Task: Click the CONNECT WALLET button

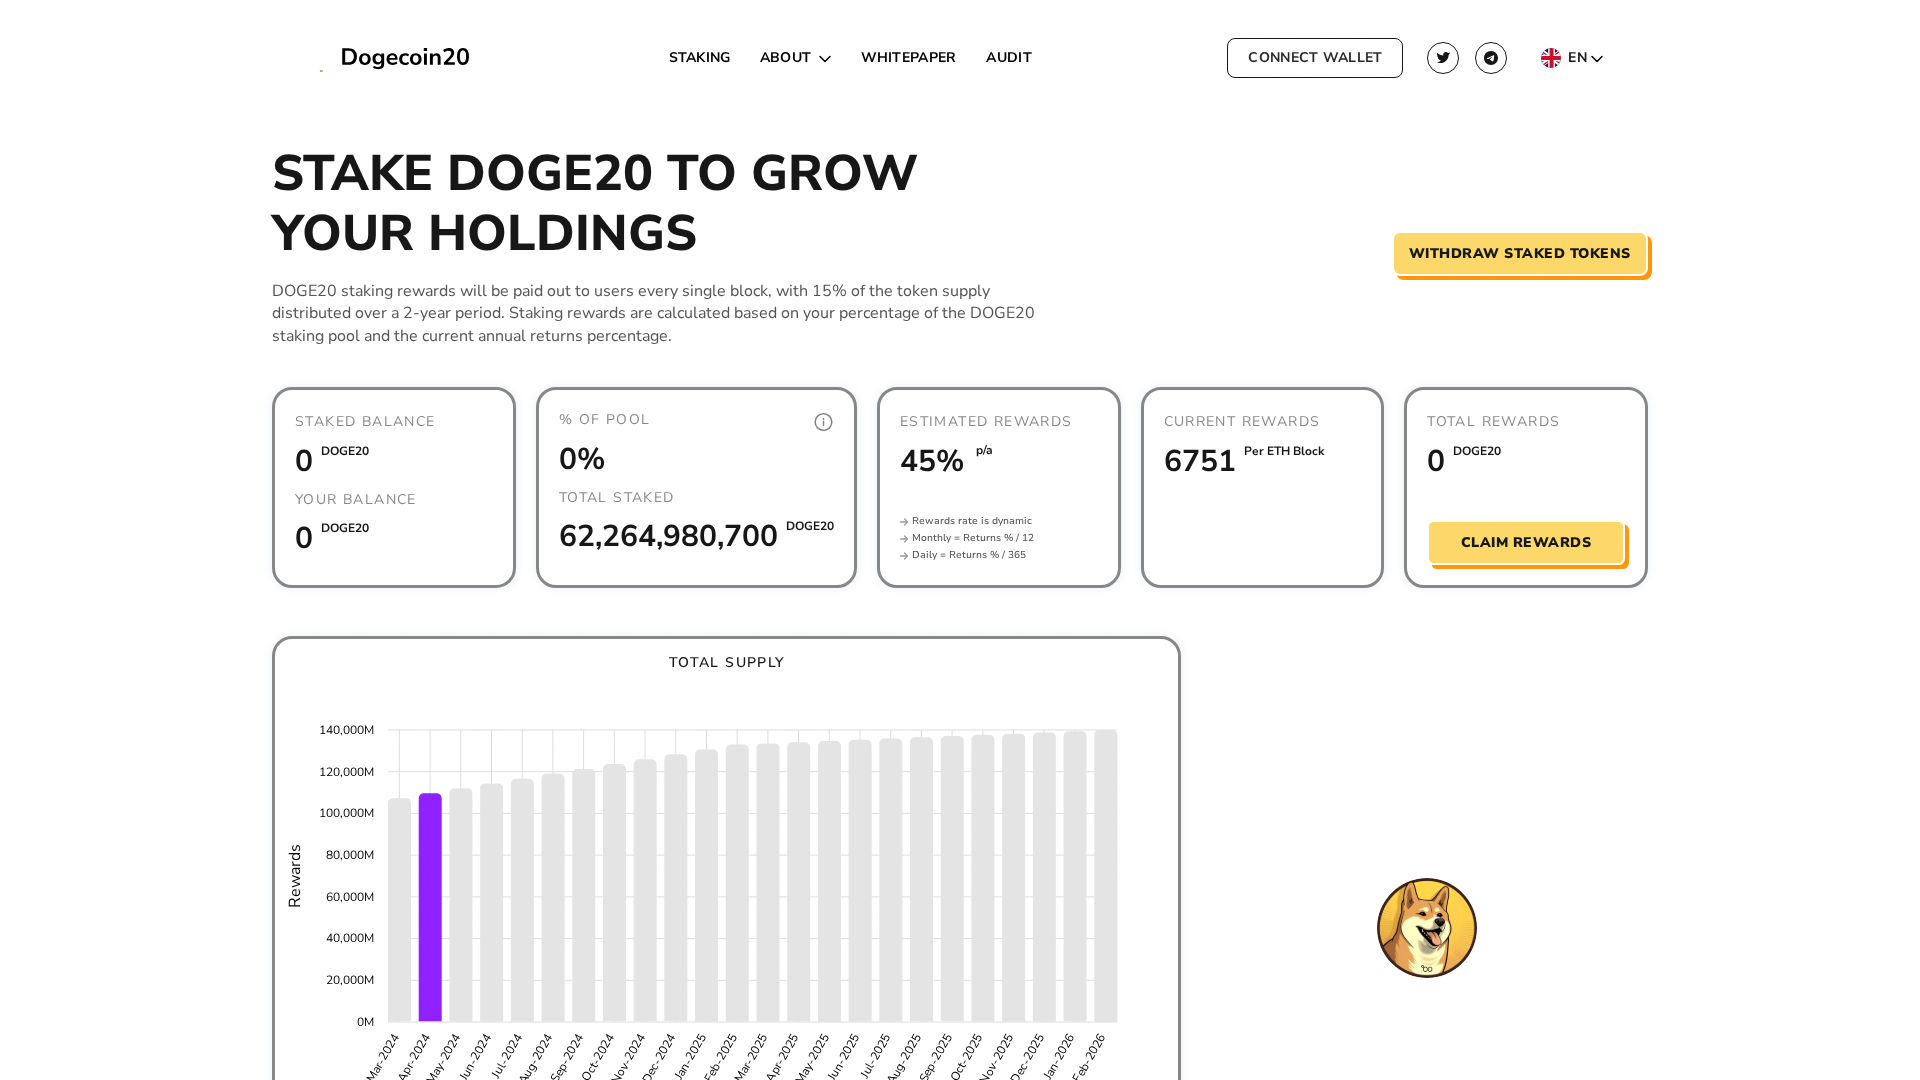Action: 1314,57
